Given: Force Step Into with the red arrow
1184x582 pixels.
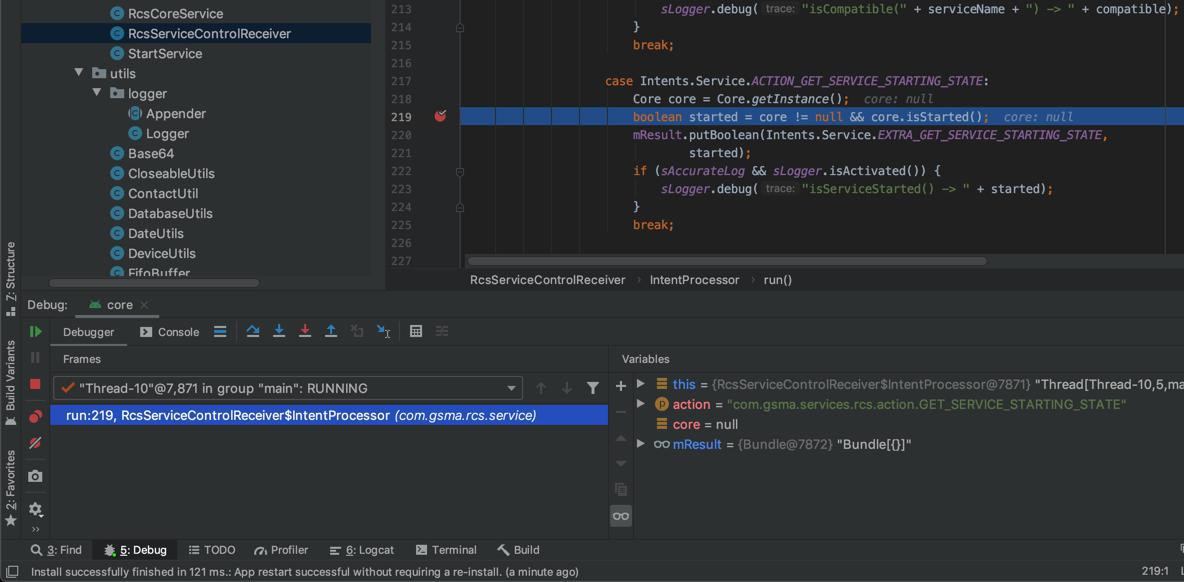Looking at the screenshot, I should click(x=304, y=331).
